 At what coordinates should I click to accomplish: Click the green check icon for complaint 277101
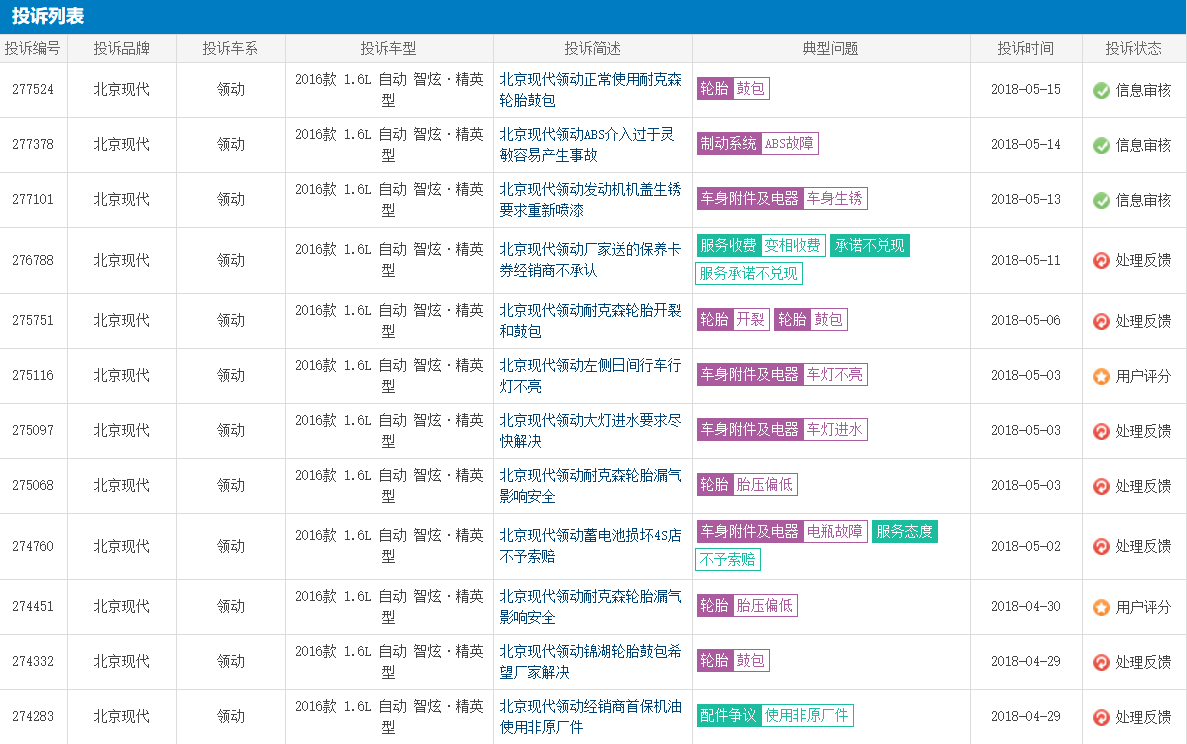click(1101, 200)
